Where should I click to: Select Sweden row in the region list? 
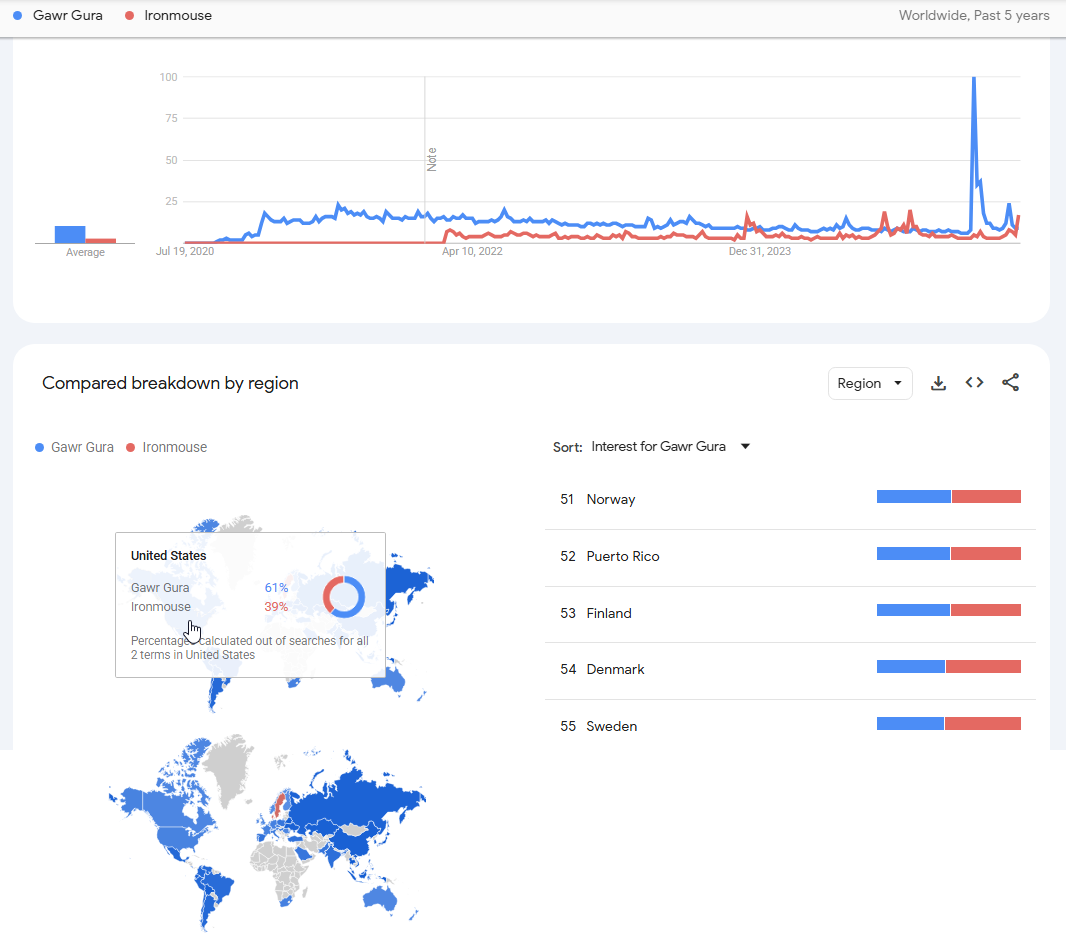tap(790, 726)
